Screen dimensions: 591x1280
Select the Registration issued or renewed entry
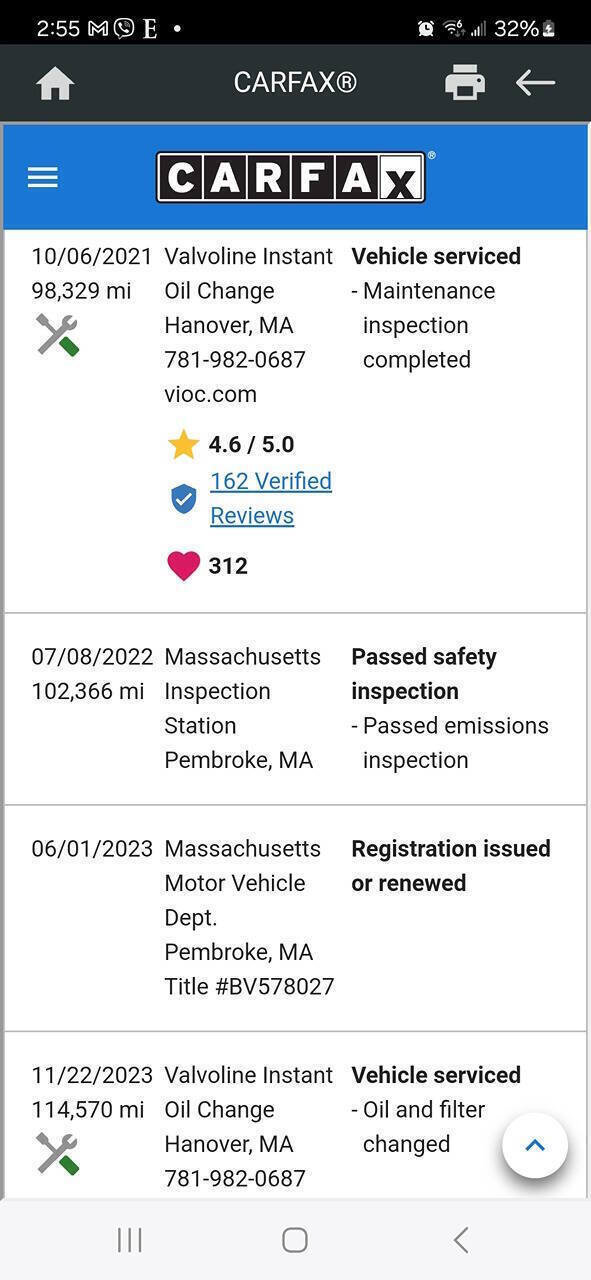(295, 918)
